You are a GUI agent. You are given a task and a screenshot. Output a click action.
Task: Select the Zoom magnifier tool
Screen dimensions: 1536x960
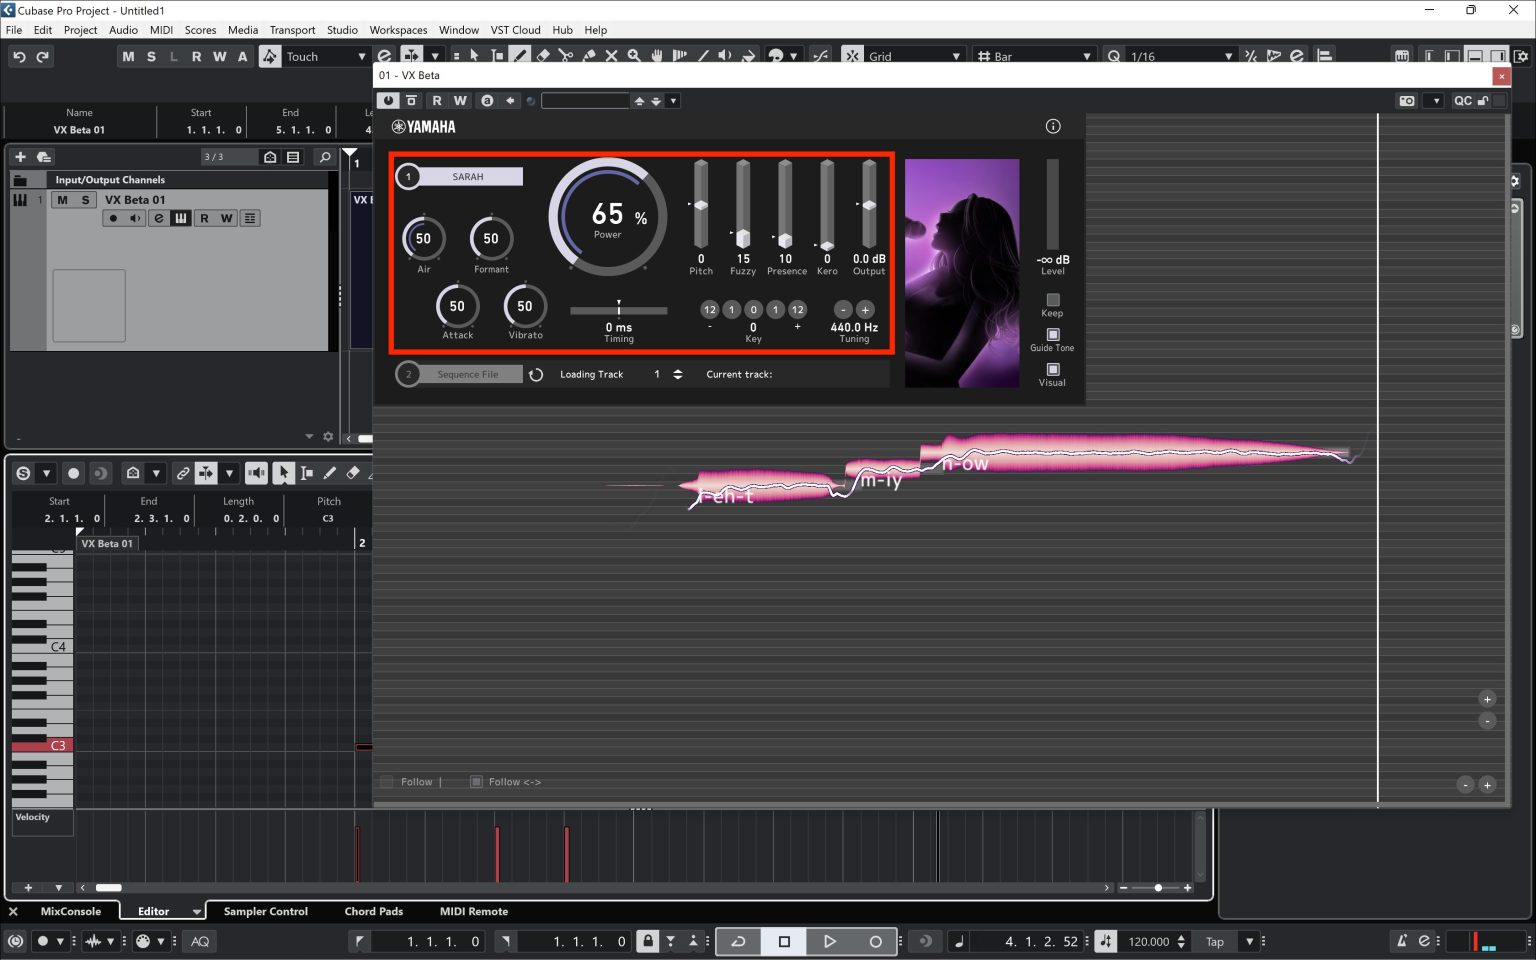[634, 56]
